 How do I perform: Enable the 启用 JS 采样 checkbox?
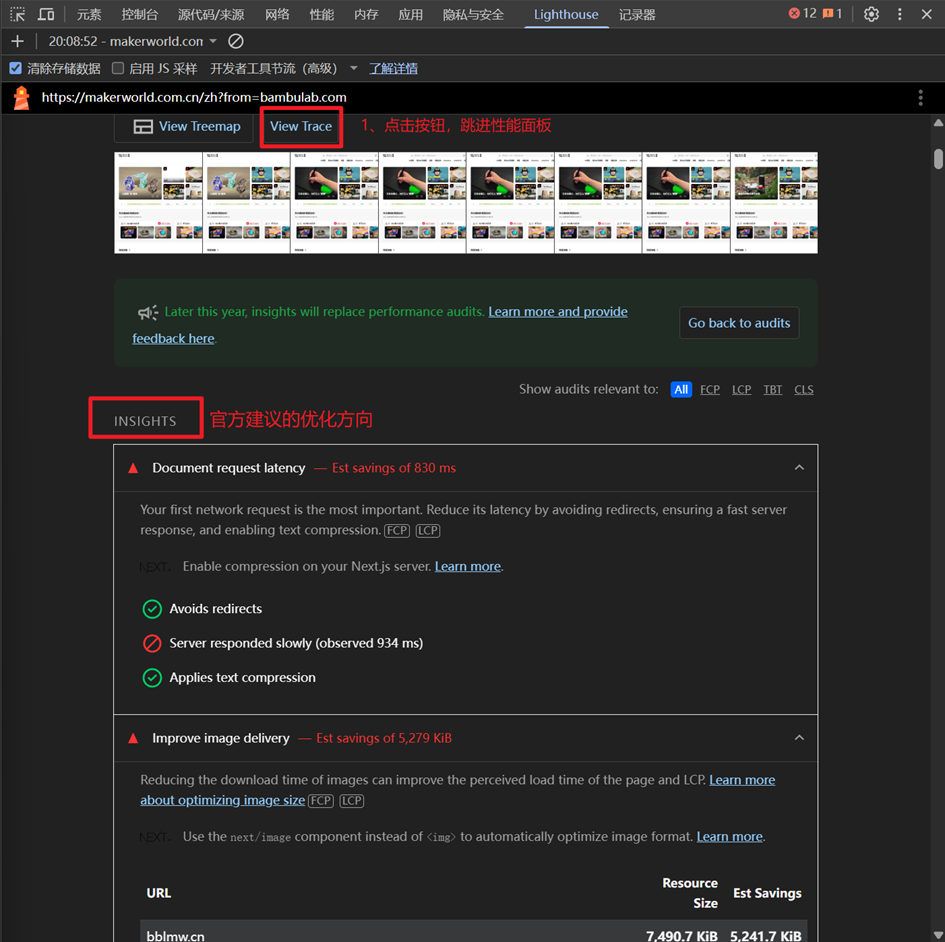[x=118, y=68]
